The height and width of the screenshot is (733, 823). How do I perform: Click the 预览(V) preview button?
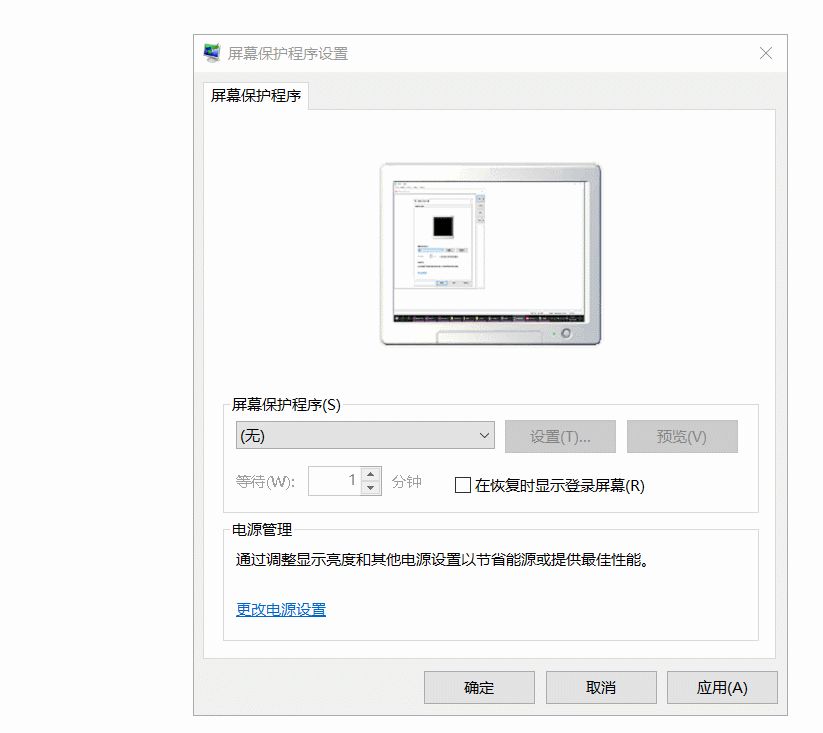(682, 437)
